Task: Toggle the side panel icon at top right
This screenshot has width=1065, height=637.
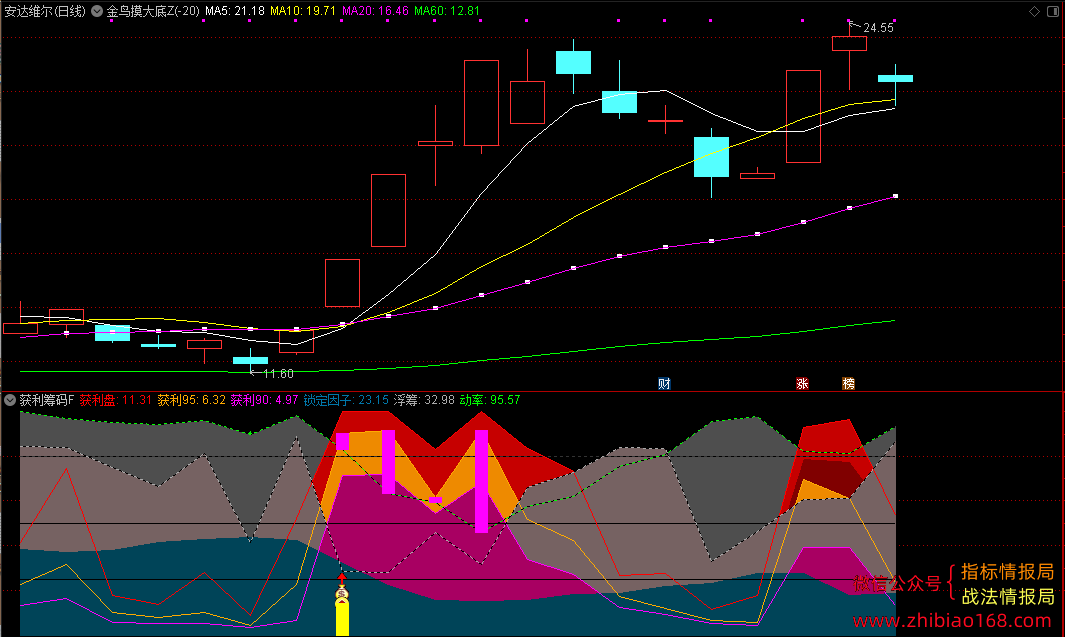Action: [1053, 12]
